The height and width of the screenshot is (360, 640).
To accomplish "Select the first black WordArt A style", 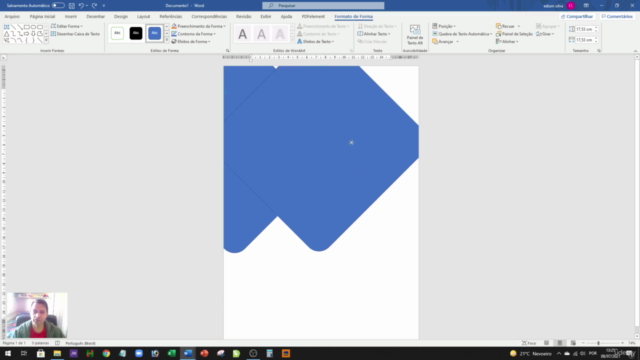I will (x=242, y=34).
